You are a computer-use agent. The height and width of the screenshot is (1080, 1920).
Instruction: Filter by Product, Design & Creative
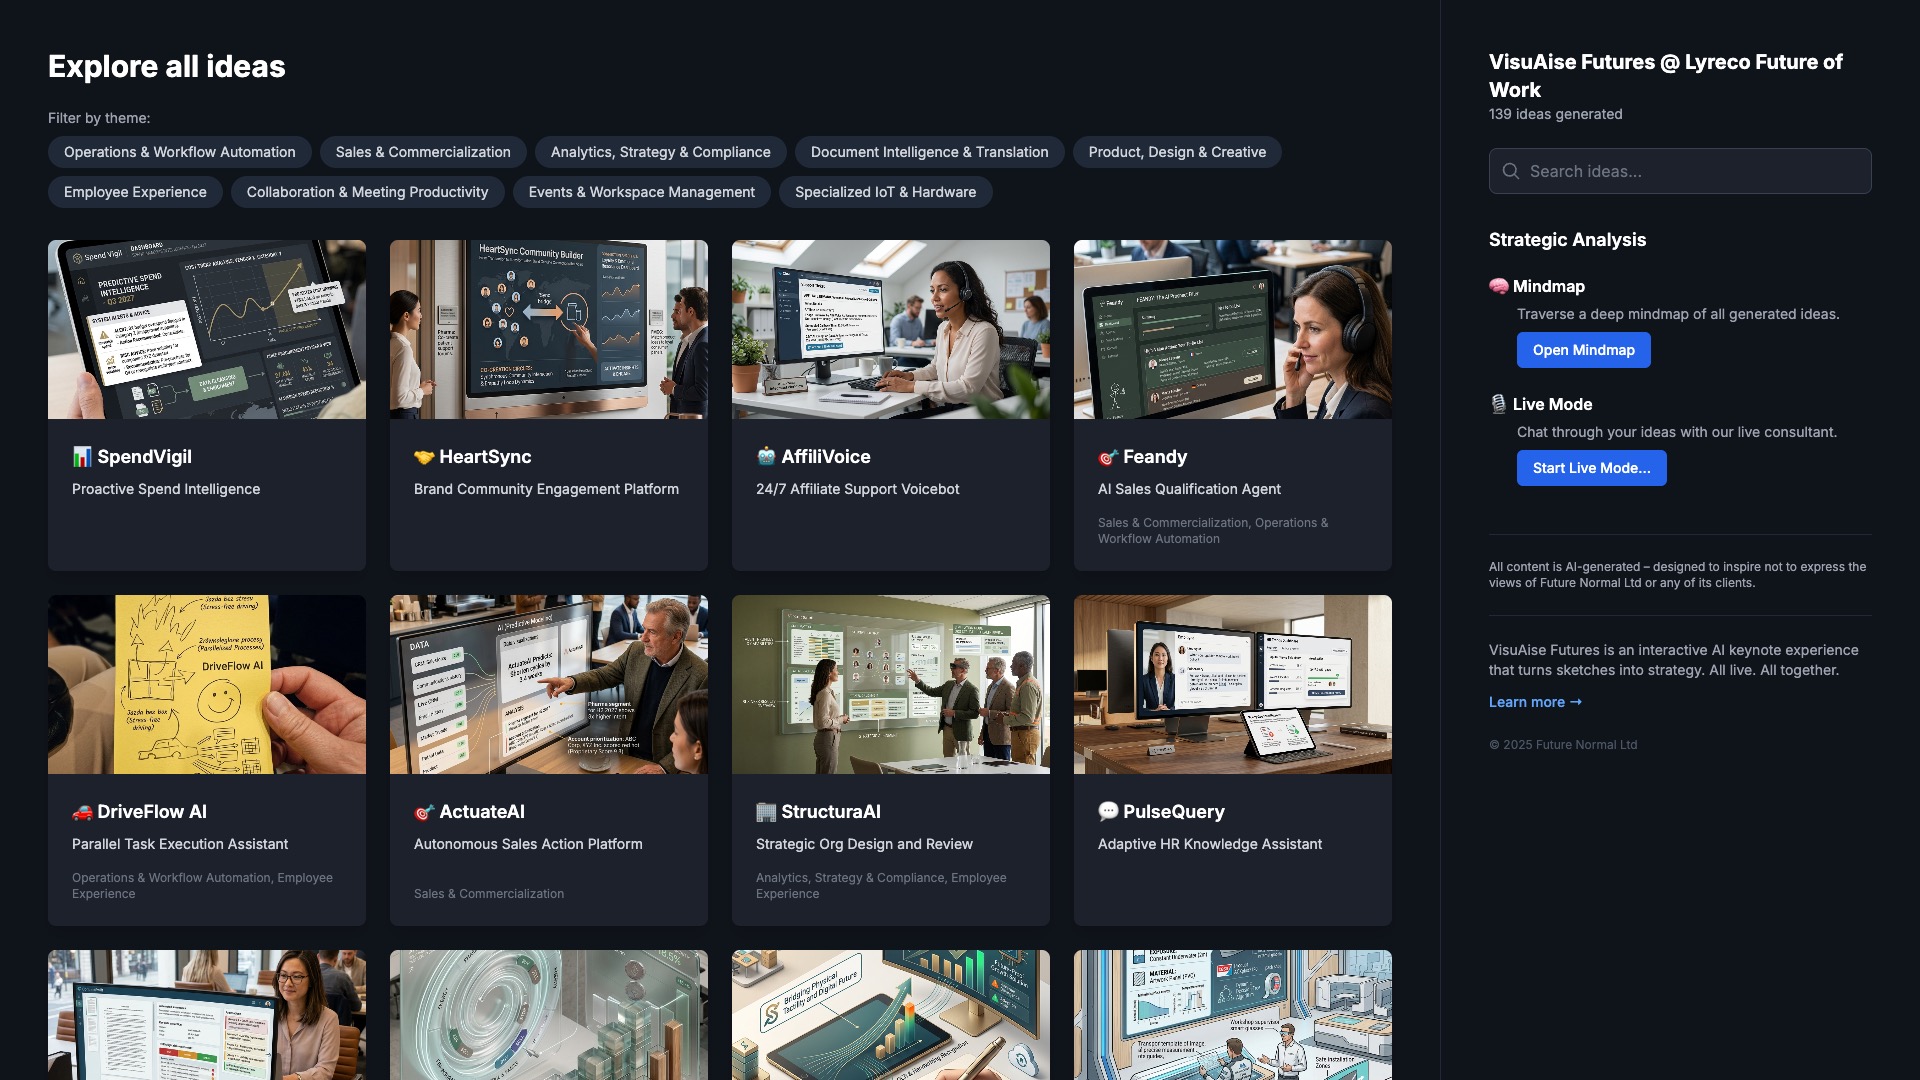click(x=1177, y=152)
